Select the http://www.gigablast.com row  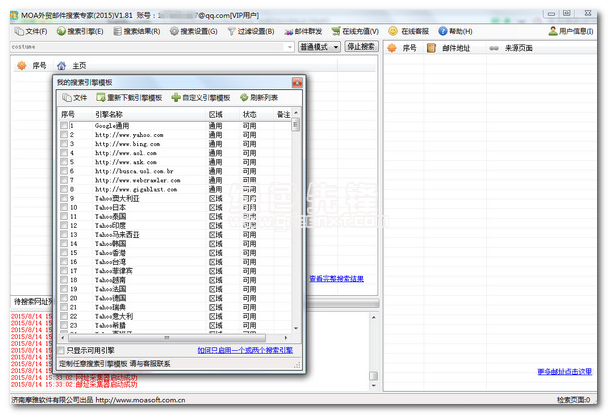175,189
